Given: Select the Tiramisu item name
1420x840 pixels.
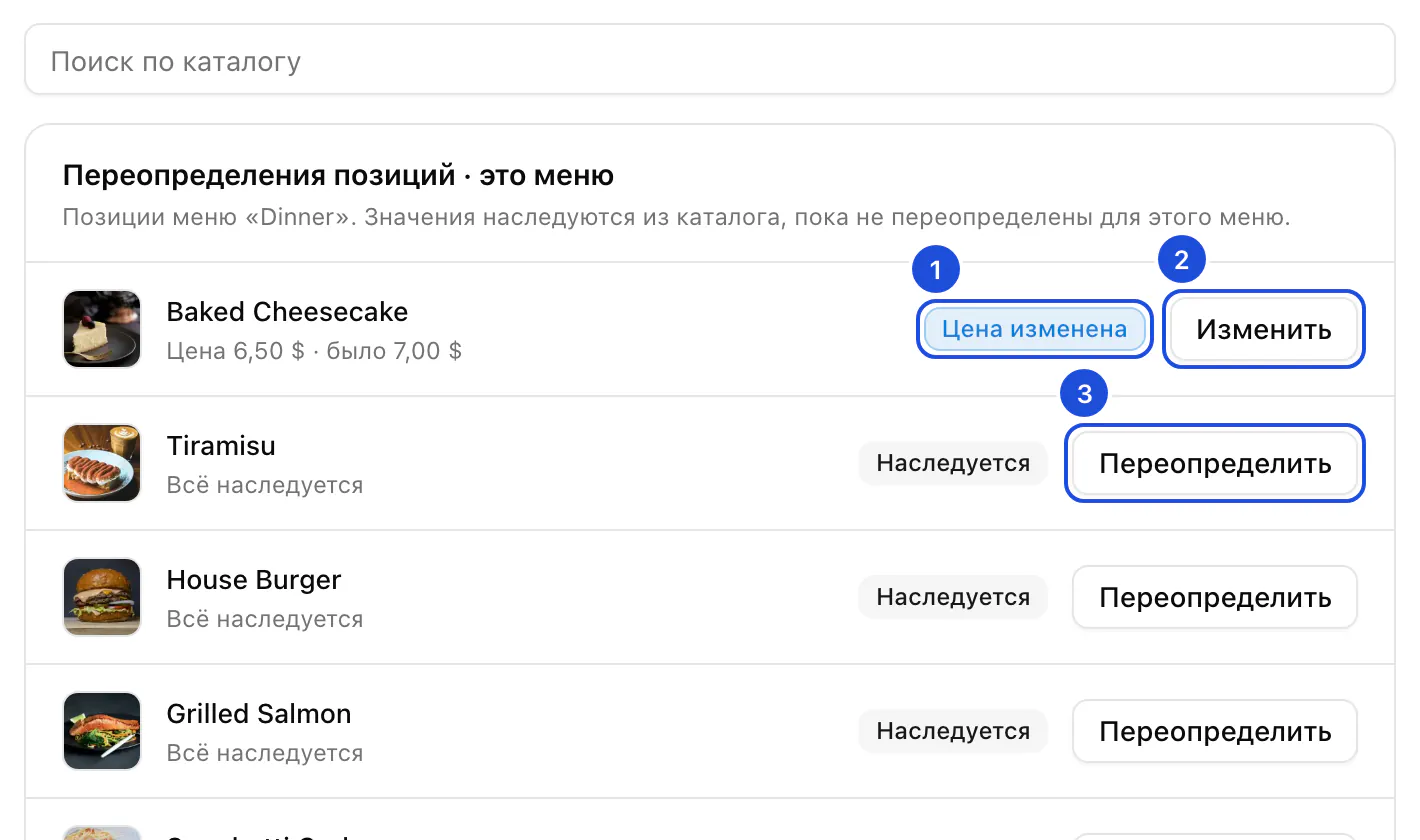Looking at the screenshot, I should (221, 446).
